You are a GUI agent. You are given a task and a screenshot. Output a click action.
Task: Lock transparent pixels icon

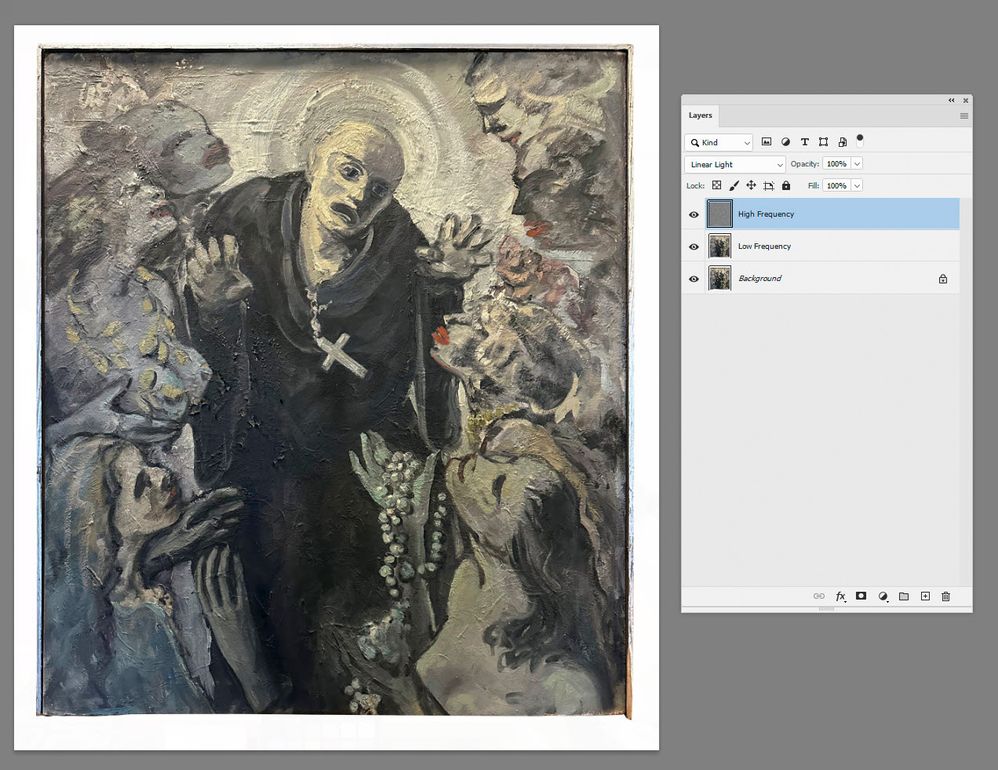[x=717, y=185]
